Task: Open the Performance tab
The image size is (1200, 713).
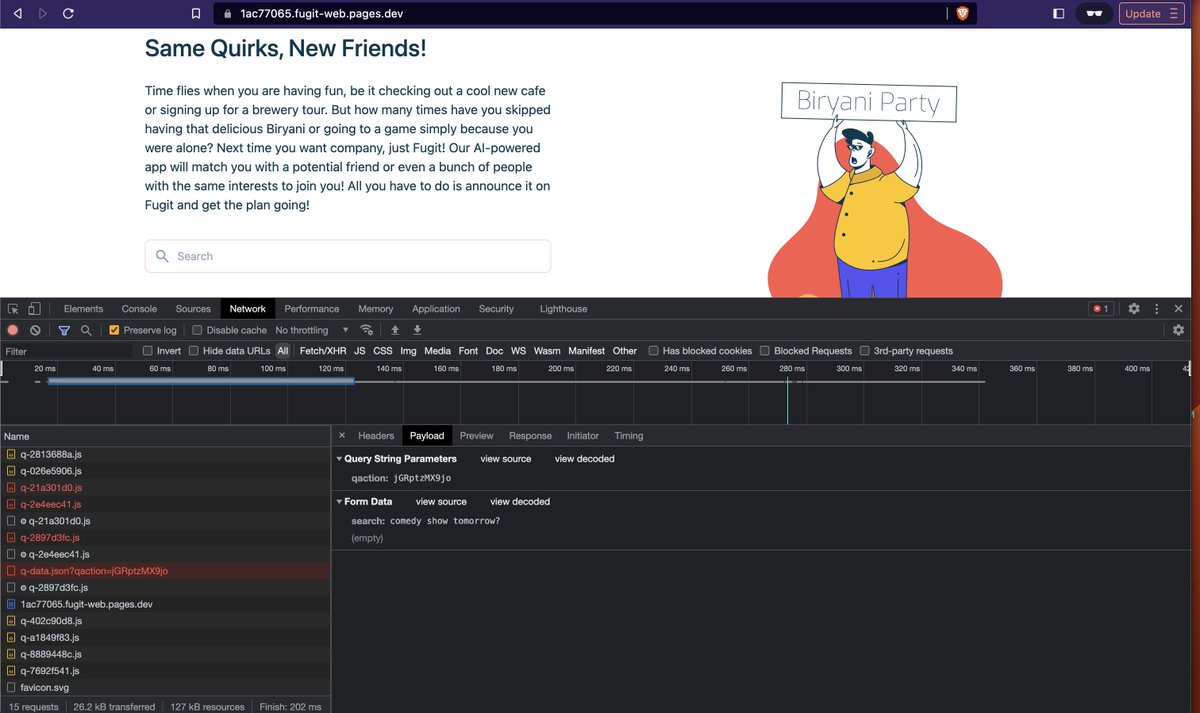Action: [311, 309]
